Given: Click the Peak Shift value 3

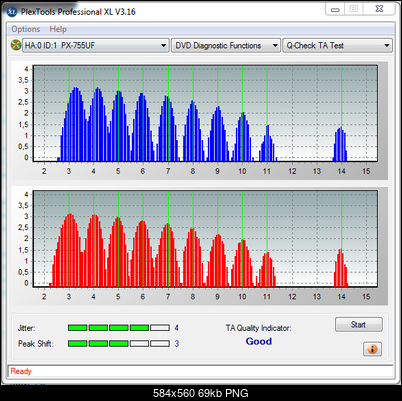Looking at the screenshot, I should click(177, 343).
